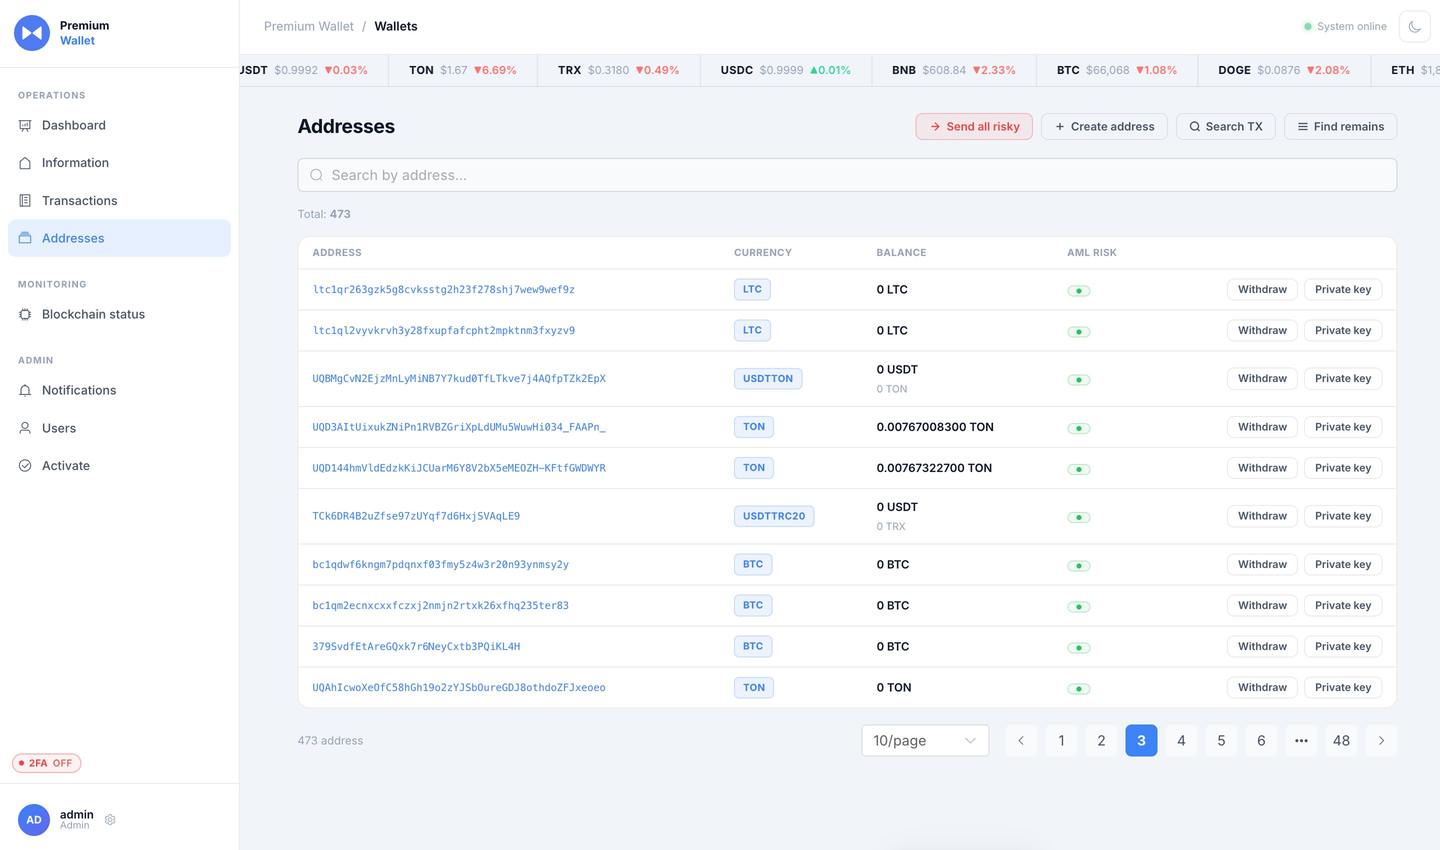This screenshot has height=850, width=1440.
Task: Select current page 3
Action: (x=1141, y=741)
